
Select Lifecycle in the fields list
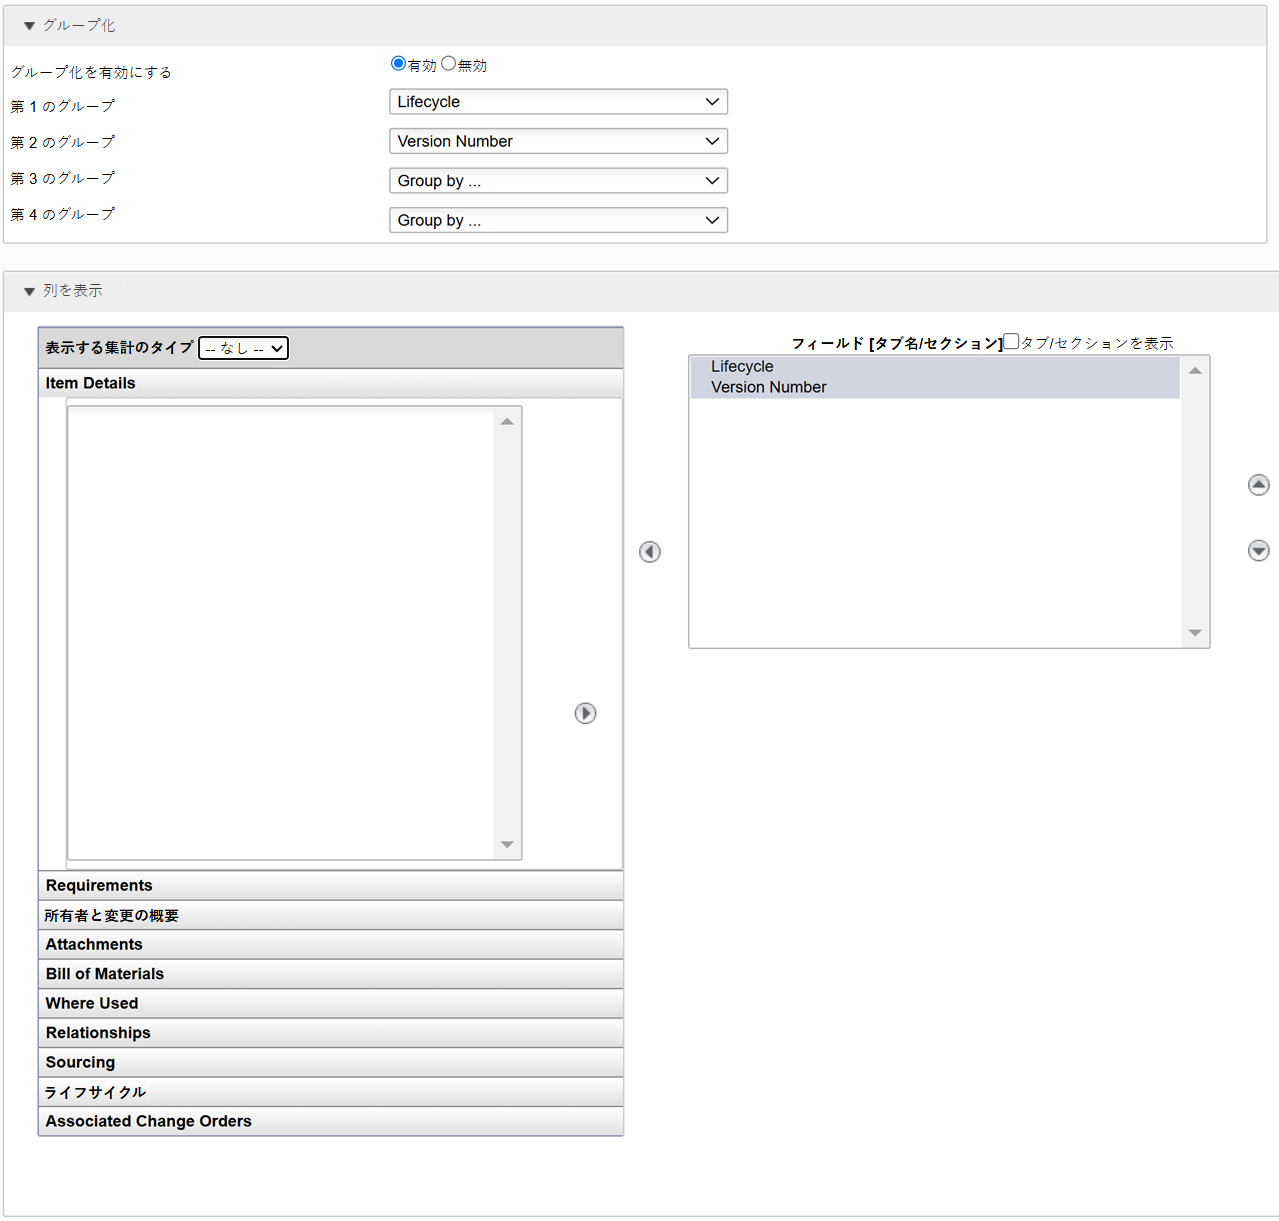(935, 367)
